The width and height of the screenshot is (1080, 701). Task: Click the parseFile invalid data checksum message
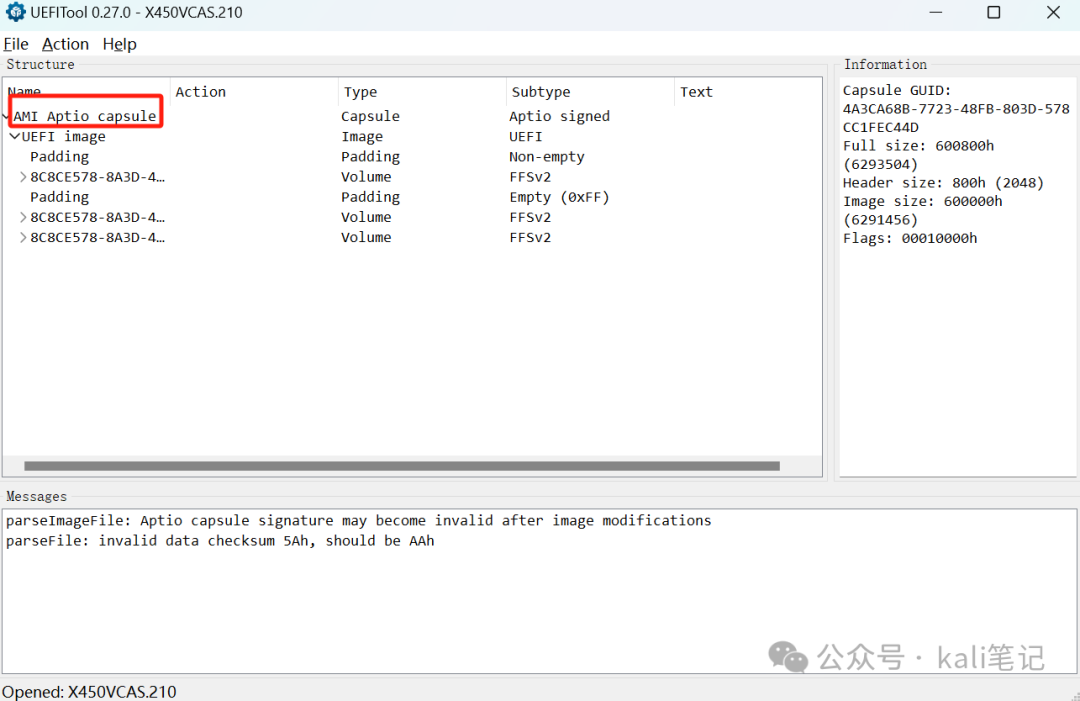point(220,541)
